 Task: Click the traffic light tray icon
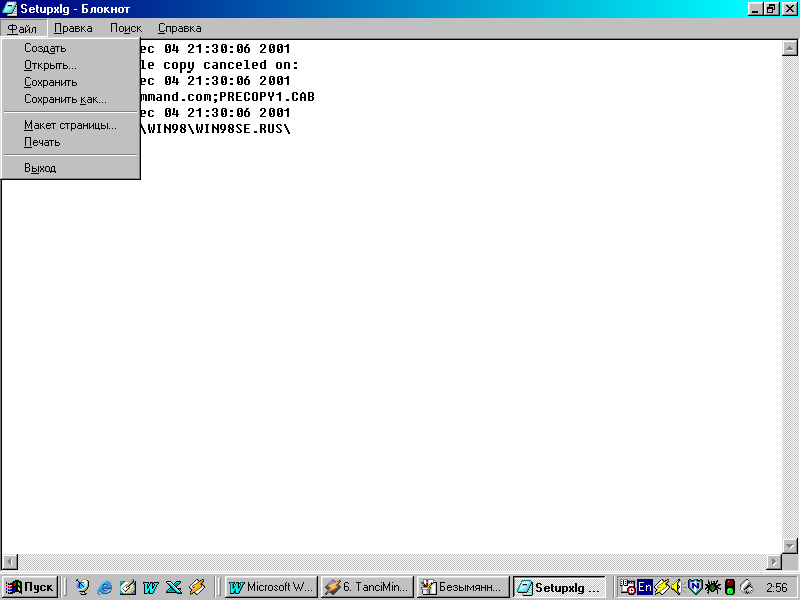click(x=730, y=587)
